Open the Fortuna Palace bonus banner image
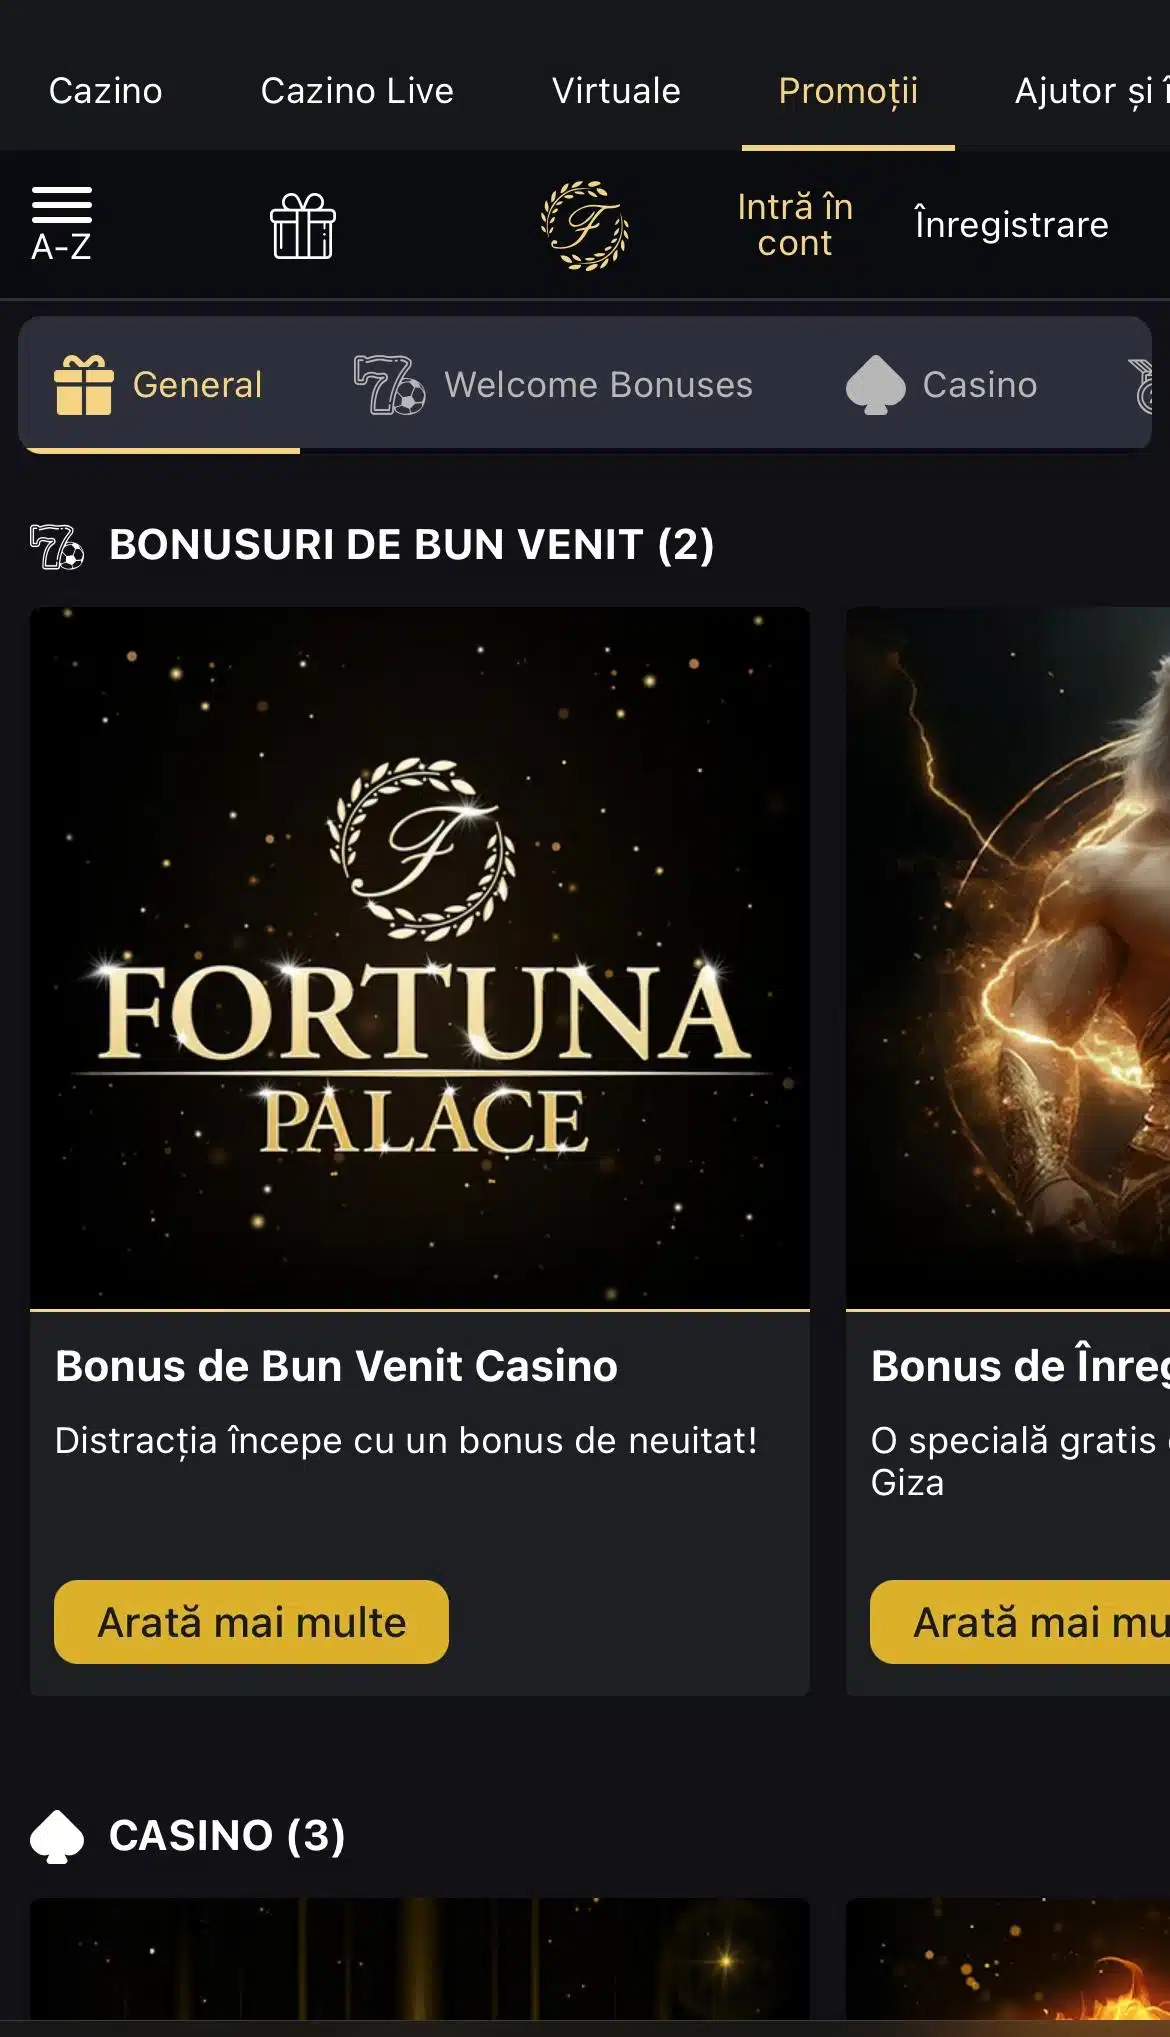This screenshot has height=2037, width=1170. tap(420, 957)
